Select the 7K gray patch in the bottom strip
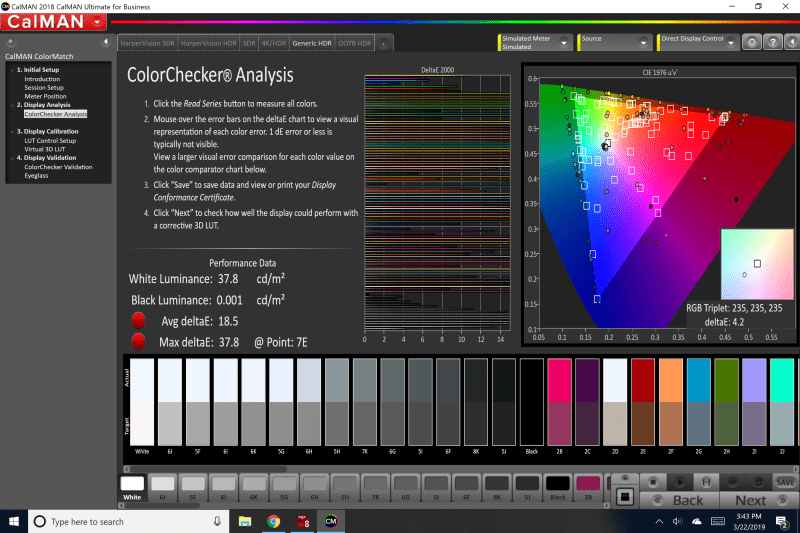 [376, 488]
